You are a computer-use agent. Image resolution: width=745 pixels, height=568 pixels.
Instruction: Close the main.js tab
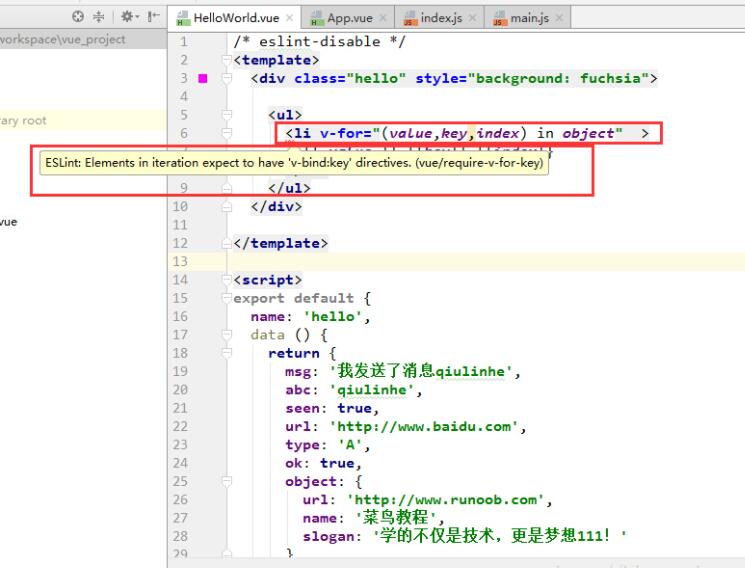[559, 18]
